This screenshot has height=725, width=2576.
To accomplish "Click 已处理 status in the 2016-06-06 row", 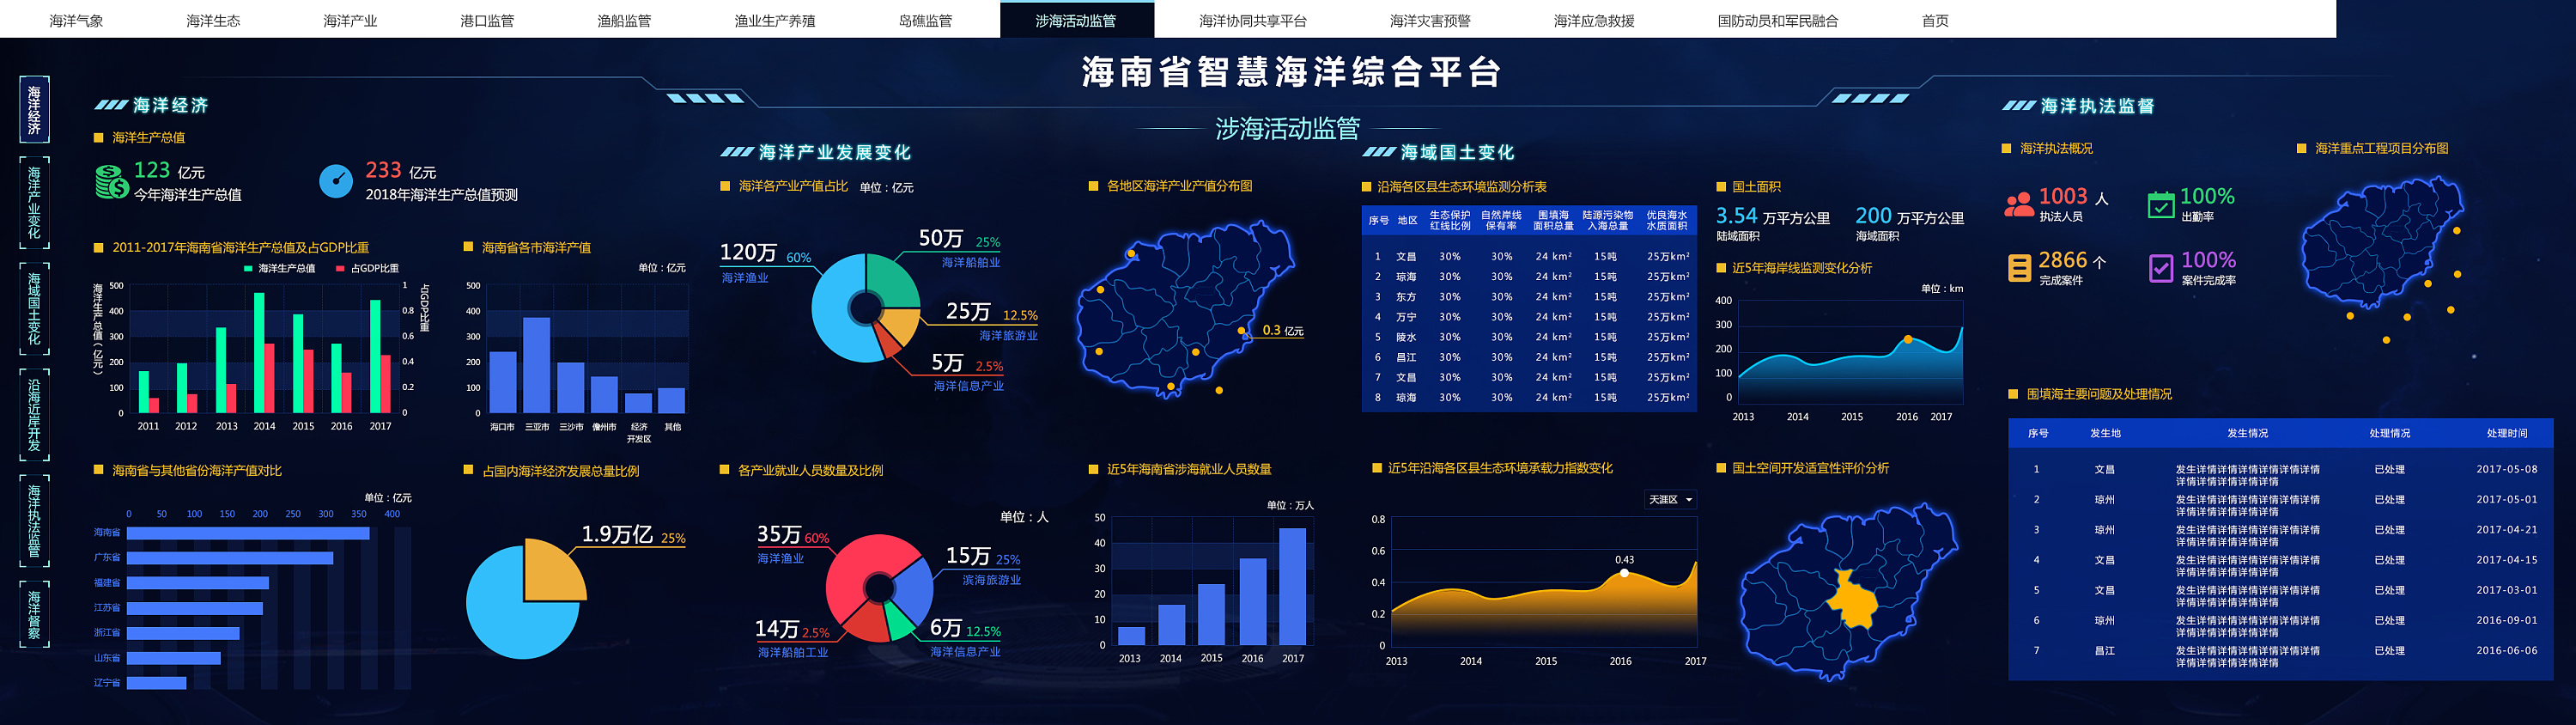I will (2390, 651).
